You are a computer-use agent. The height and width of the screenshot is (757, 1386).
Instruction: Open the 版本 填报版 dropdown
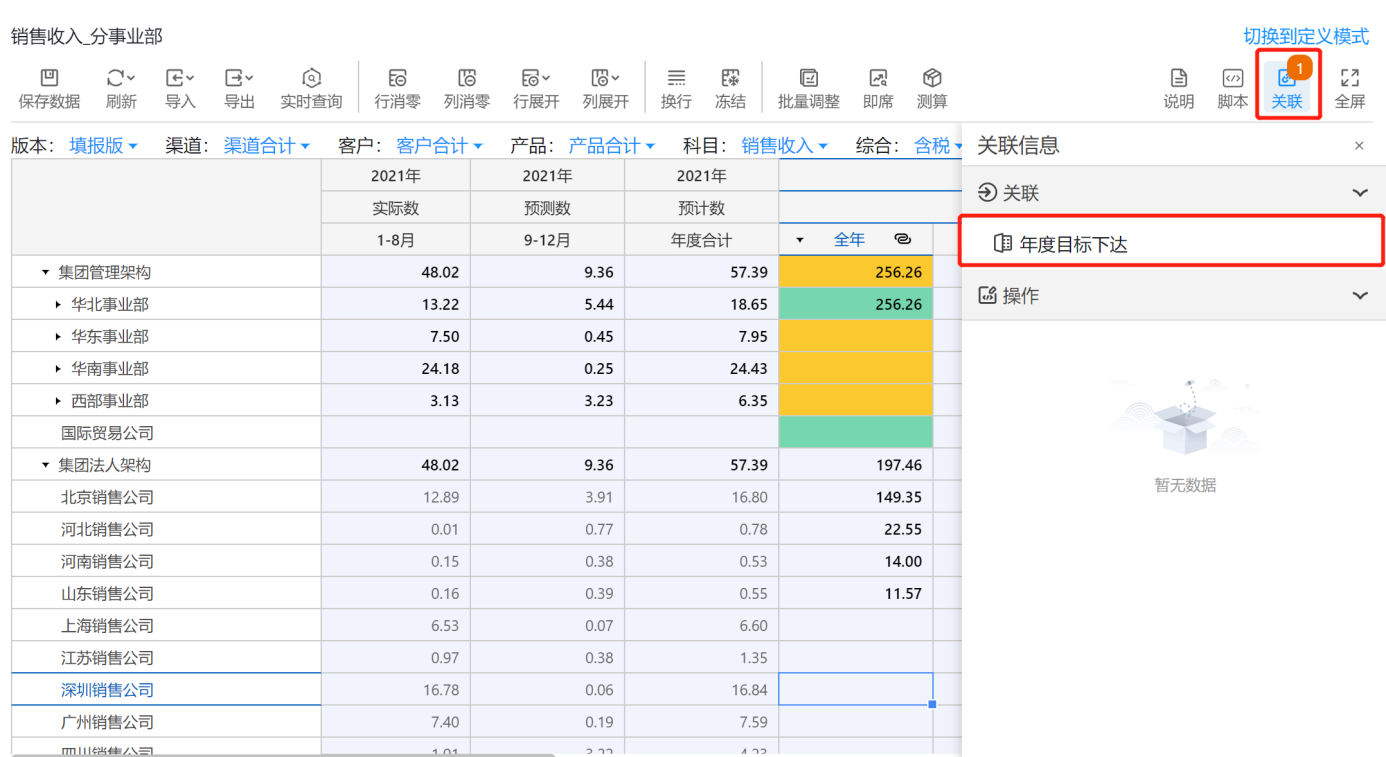[103, 146]
